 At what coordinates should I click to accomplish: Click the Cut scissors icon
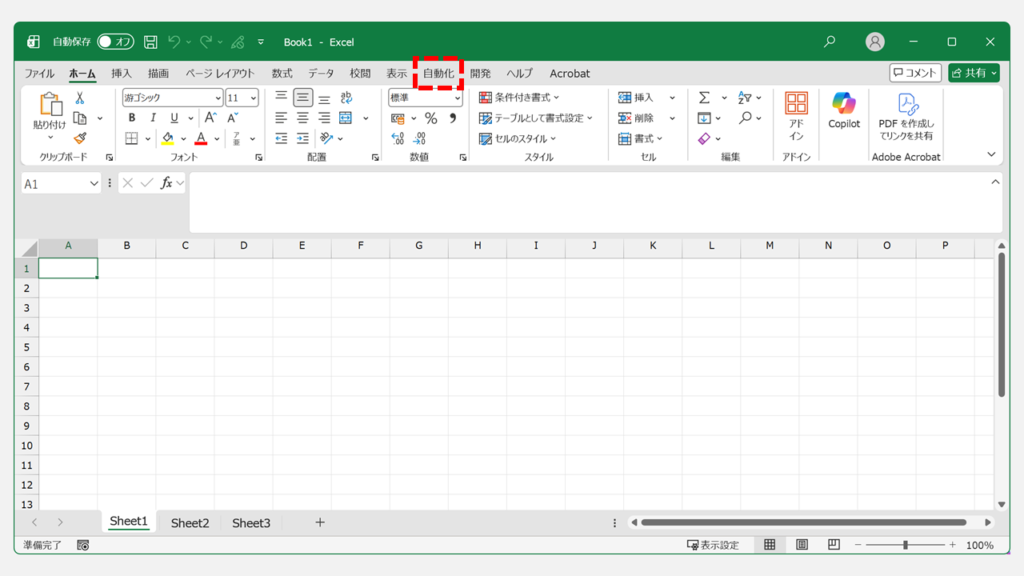80,98
